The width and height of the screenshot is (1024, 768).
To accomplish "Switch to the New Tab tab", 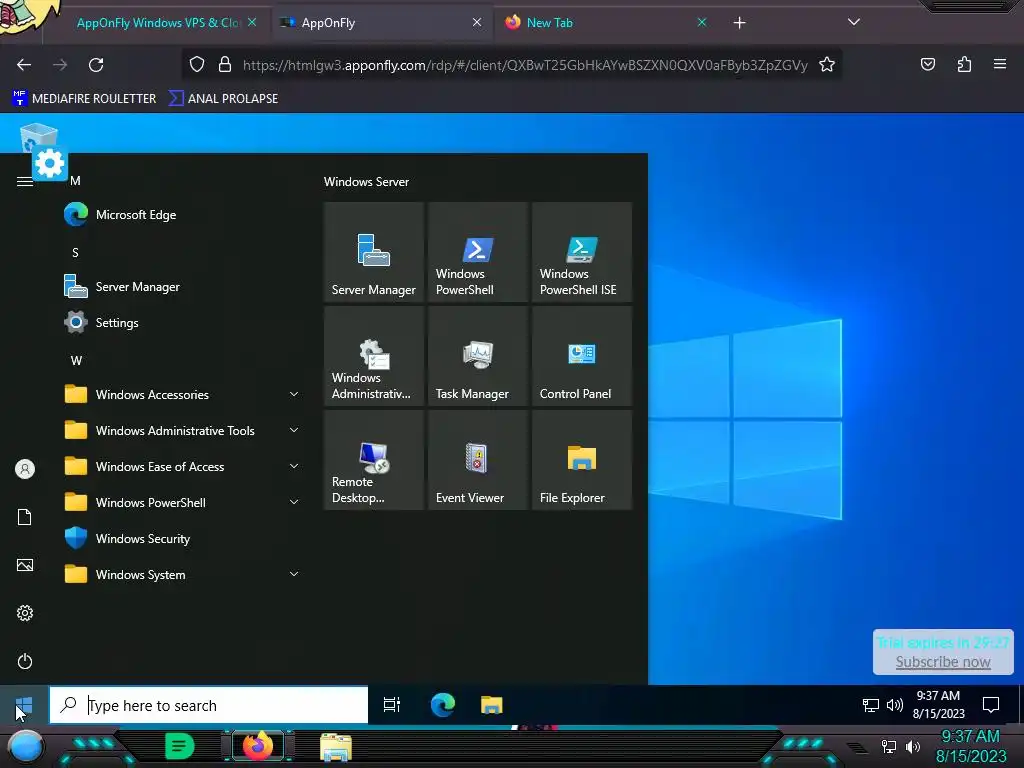I will click(x=604, y=23).
